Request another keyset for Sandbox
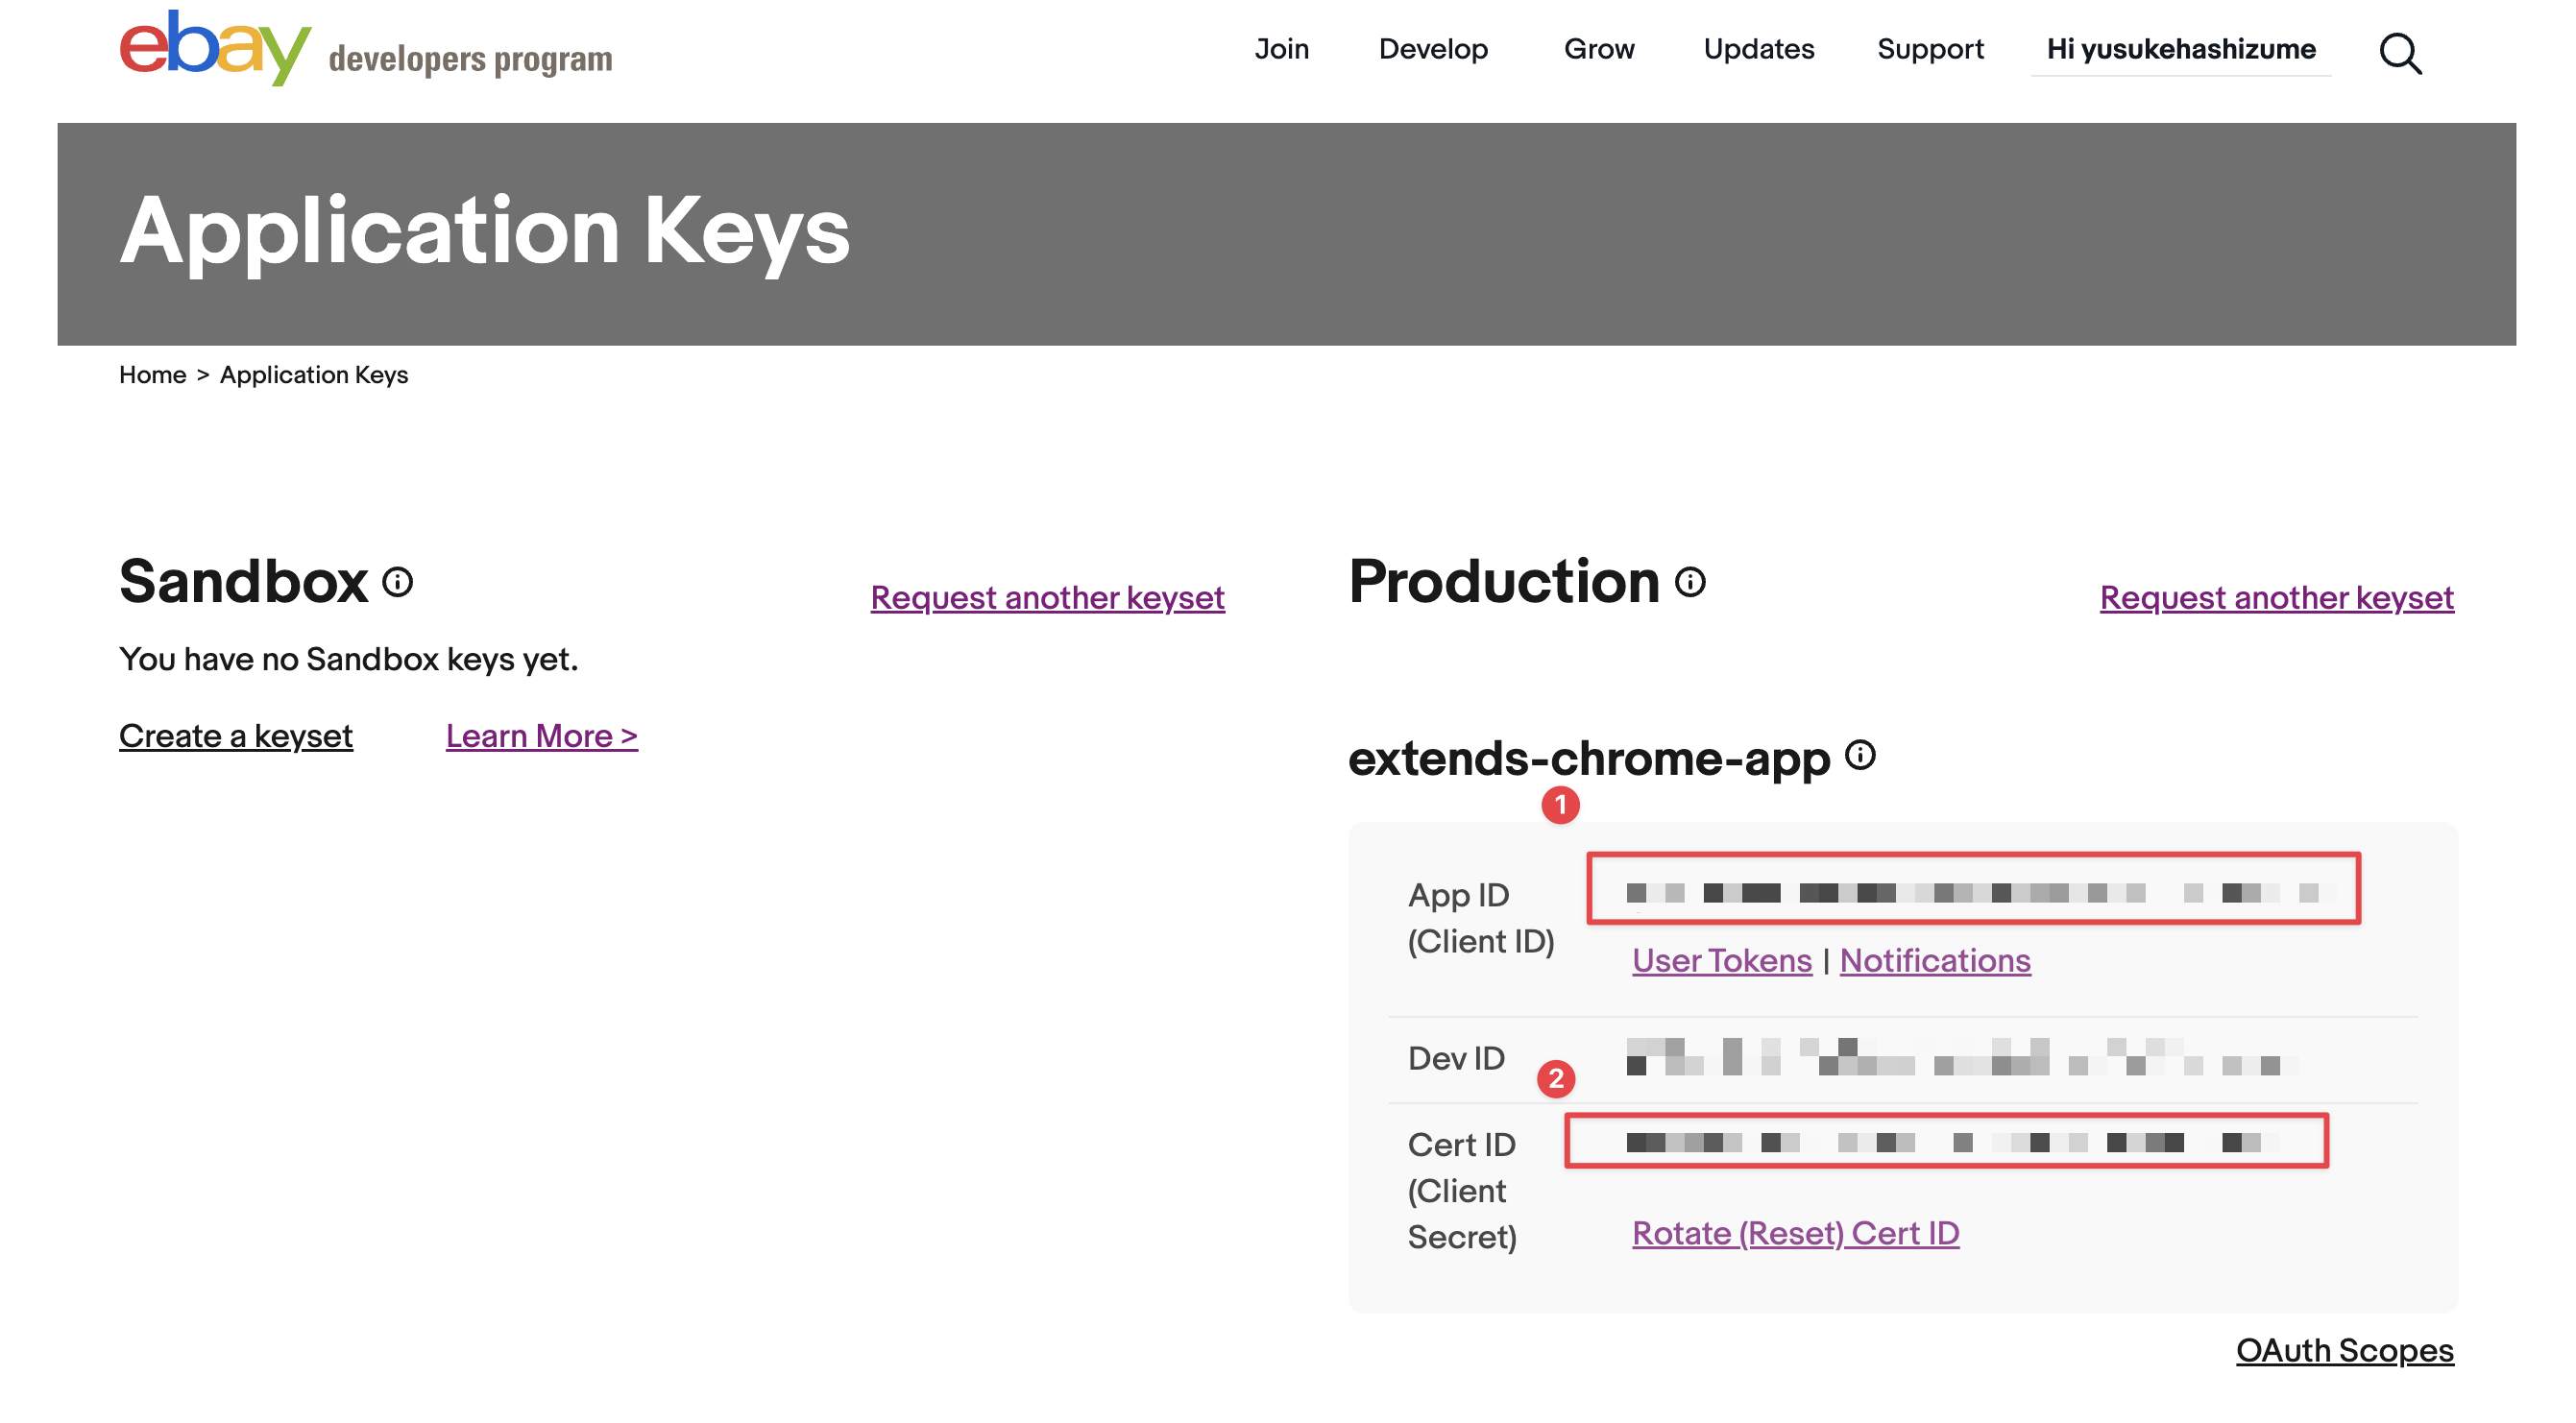The image size is (2576, 1423). click(x=1047, y=597)
